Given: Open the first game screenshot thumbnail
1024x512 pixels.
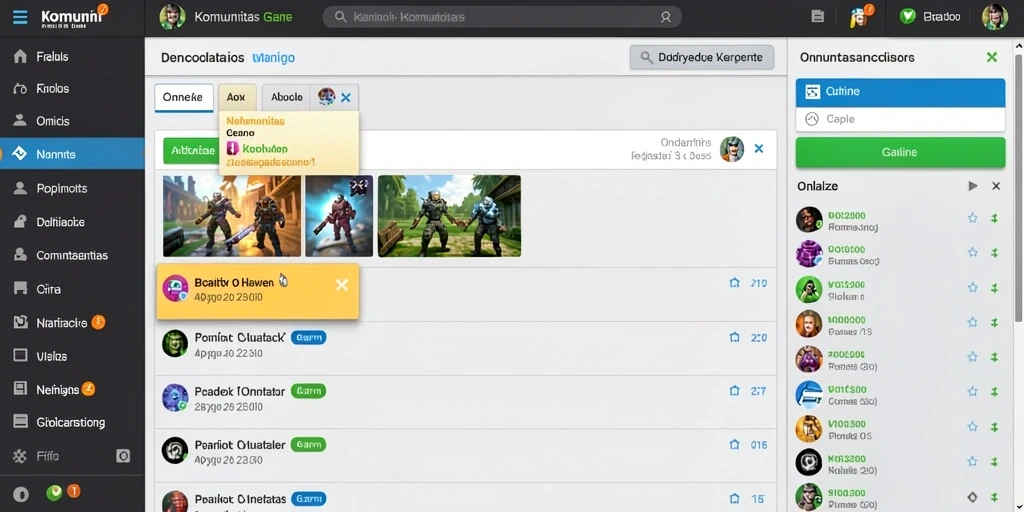Looking at the screenshot, I should [x=232, y=216].
